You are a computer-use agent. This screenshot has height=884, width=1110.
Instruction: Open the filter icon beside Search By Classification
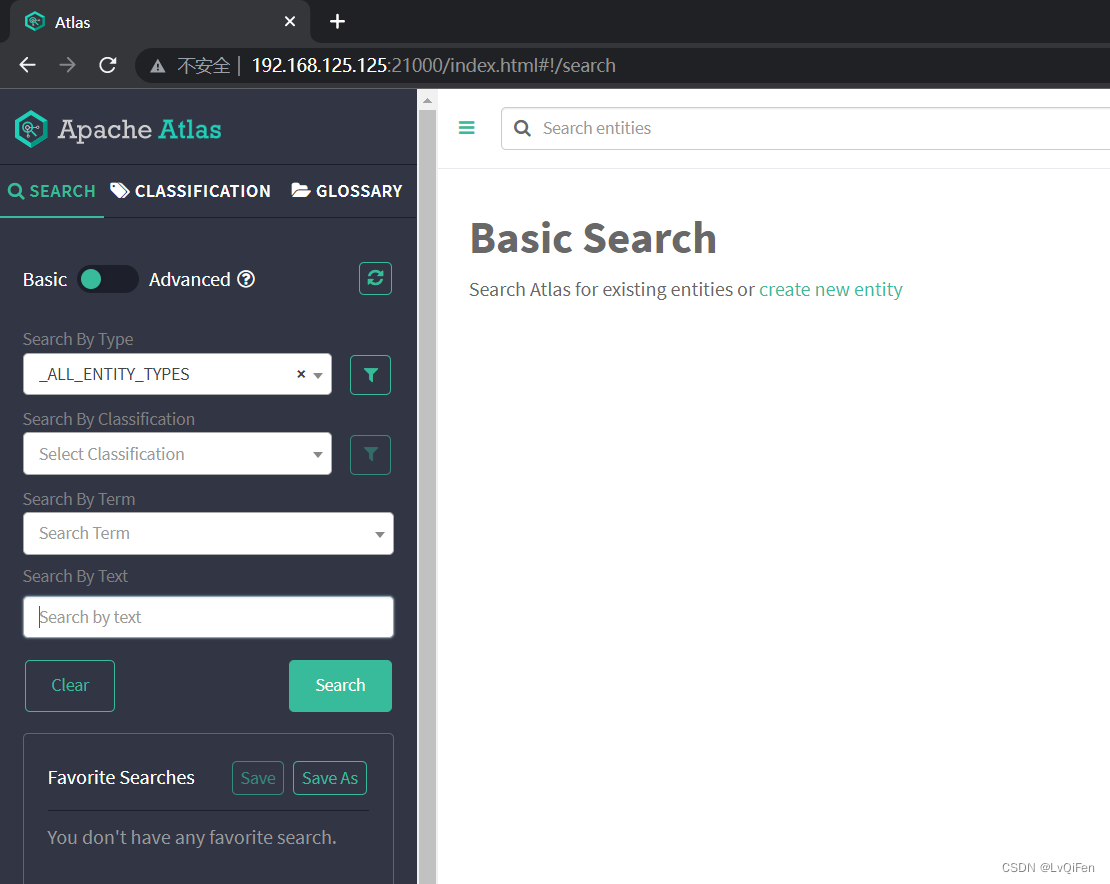370,454
